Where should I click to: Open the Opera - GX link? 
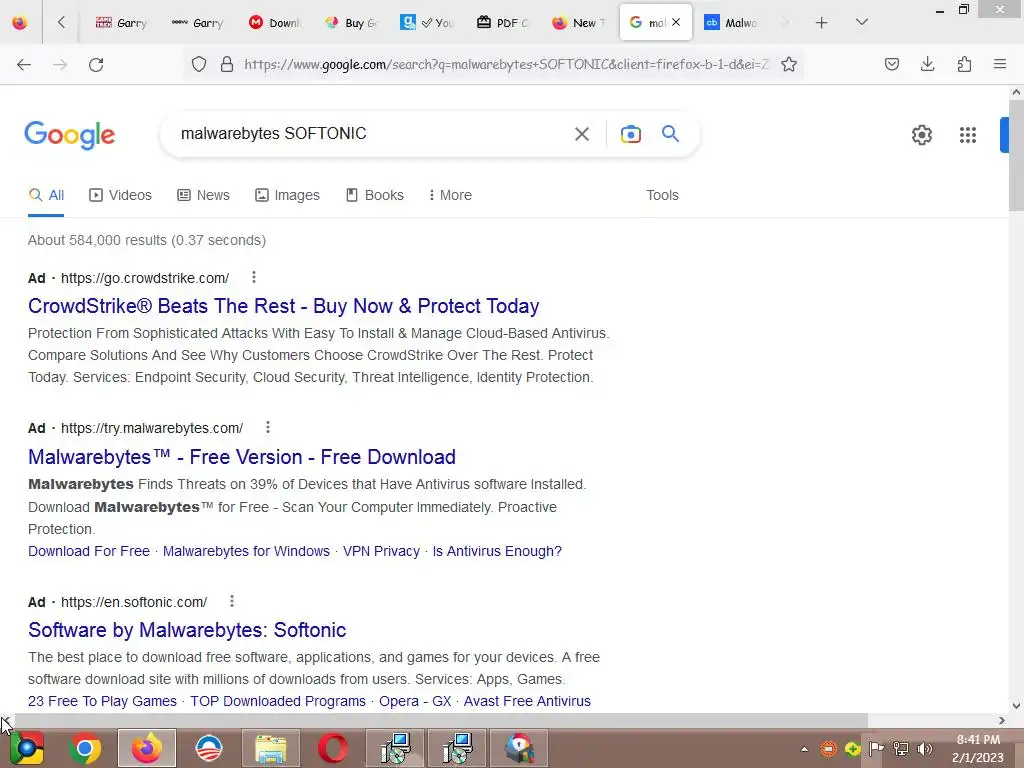point(415,701)
